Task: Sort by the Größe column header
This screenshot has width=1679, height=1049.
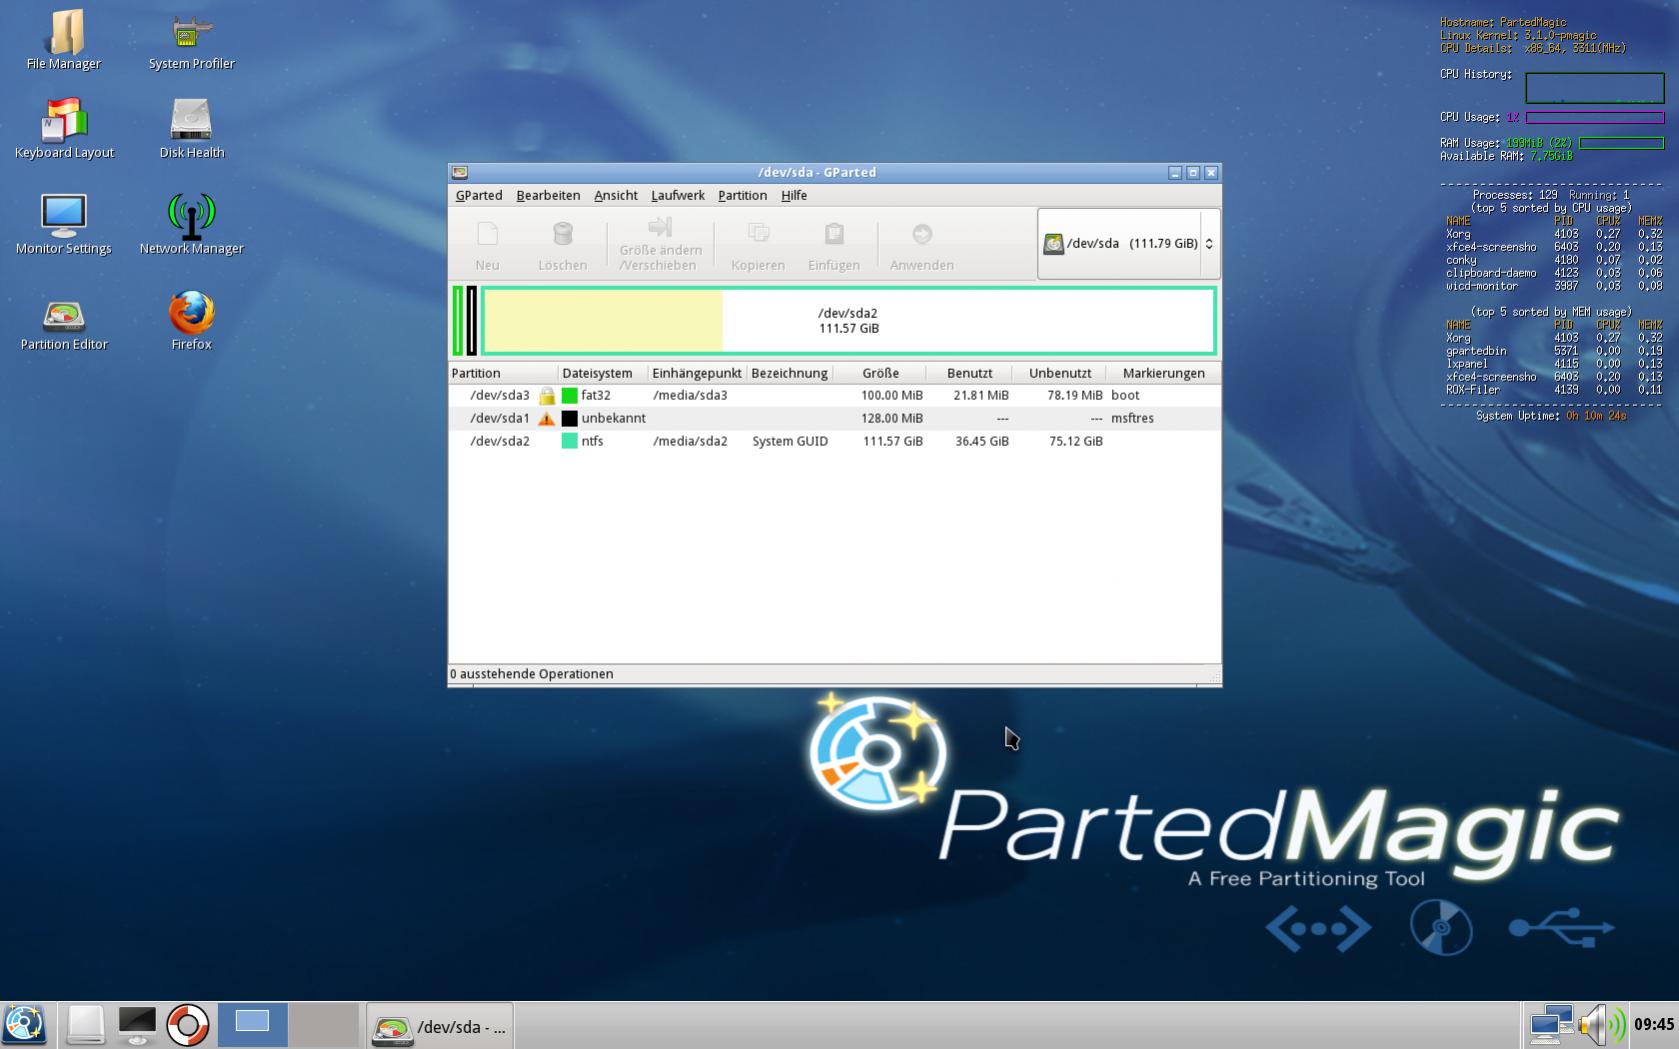Action: 880,373
